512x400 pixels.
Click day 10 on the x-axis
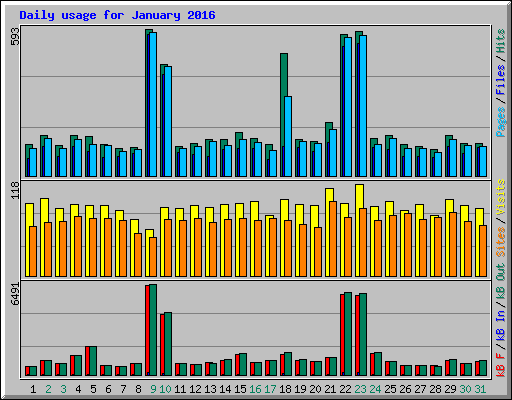coord(165,389)
